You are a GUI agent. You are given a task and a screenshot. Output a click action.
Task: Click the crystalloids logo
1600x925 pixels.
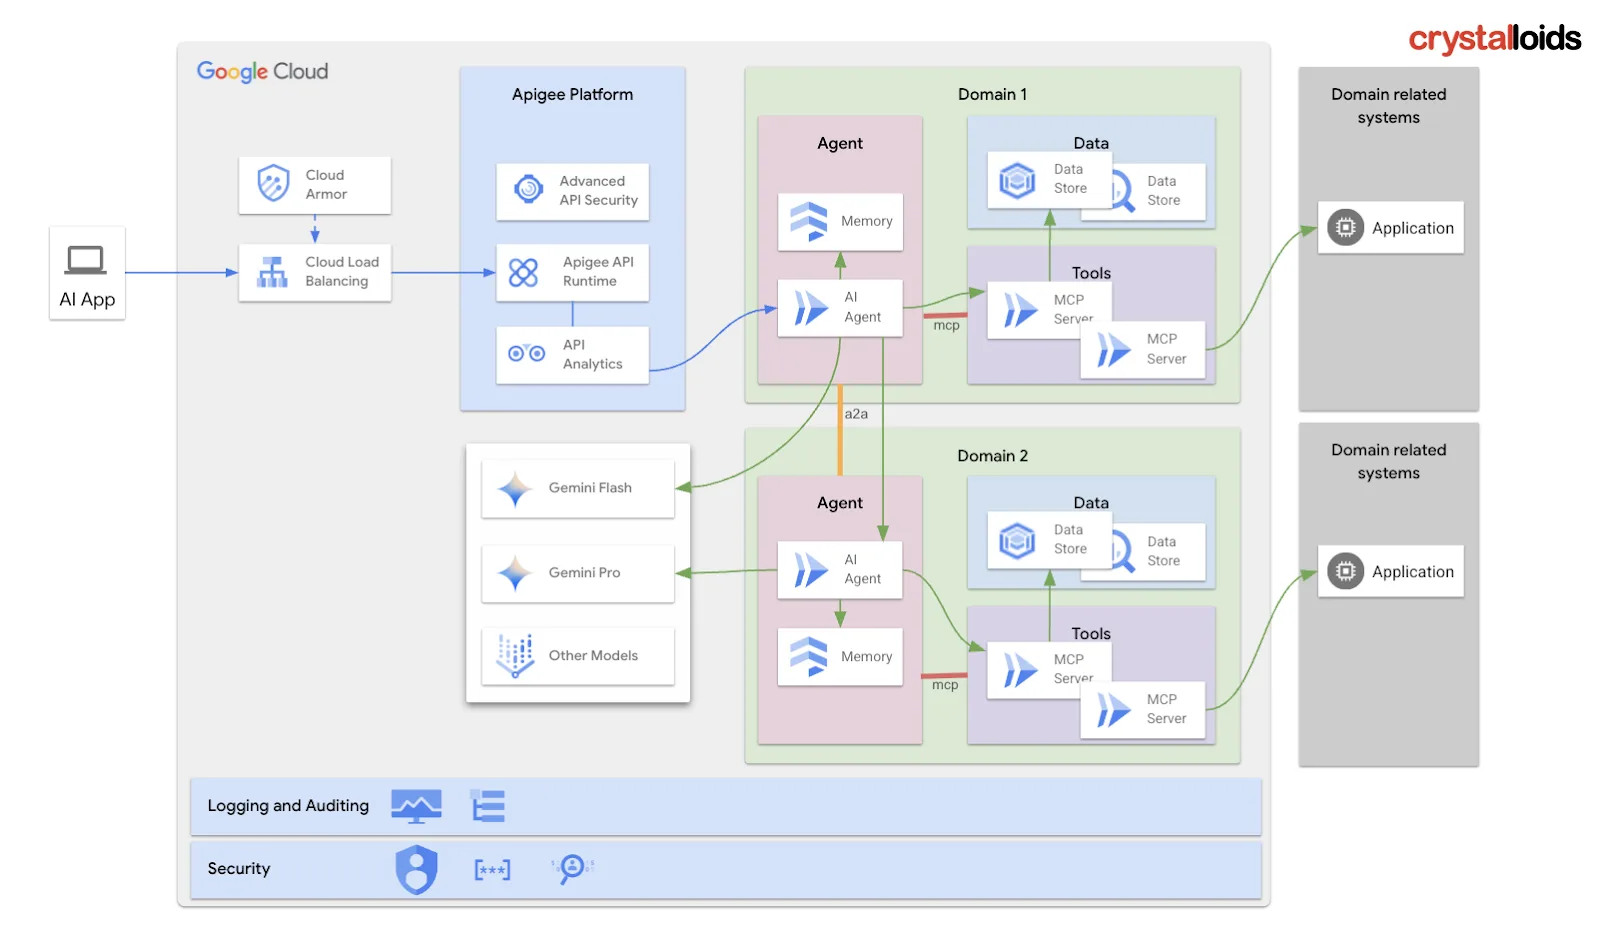(x=1495, y=39)
